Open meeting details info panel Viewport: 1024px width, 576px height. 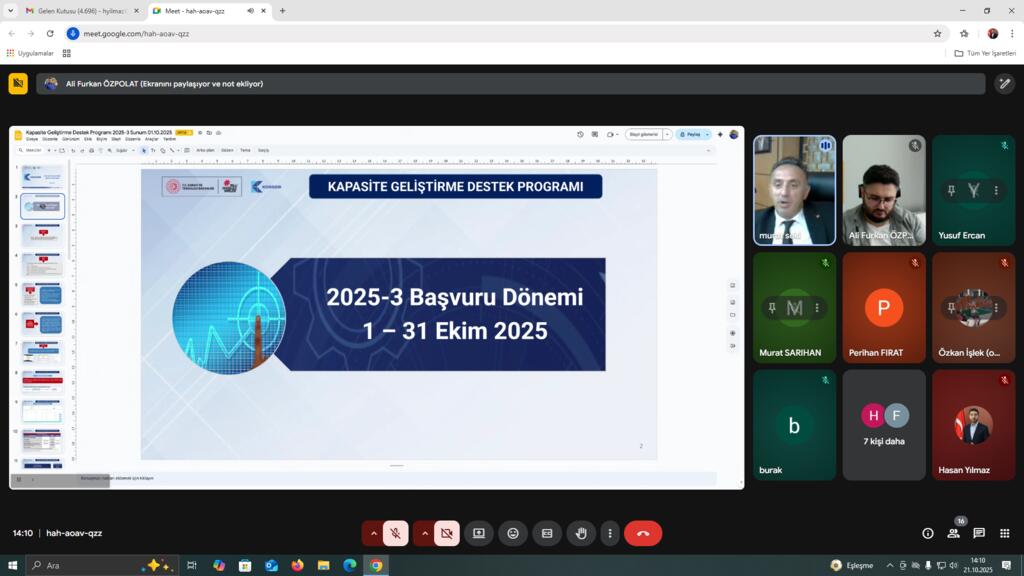(928, 533)
